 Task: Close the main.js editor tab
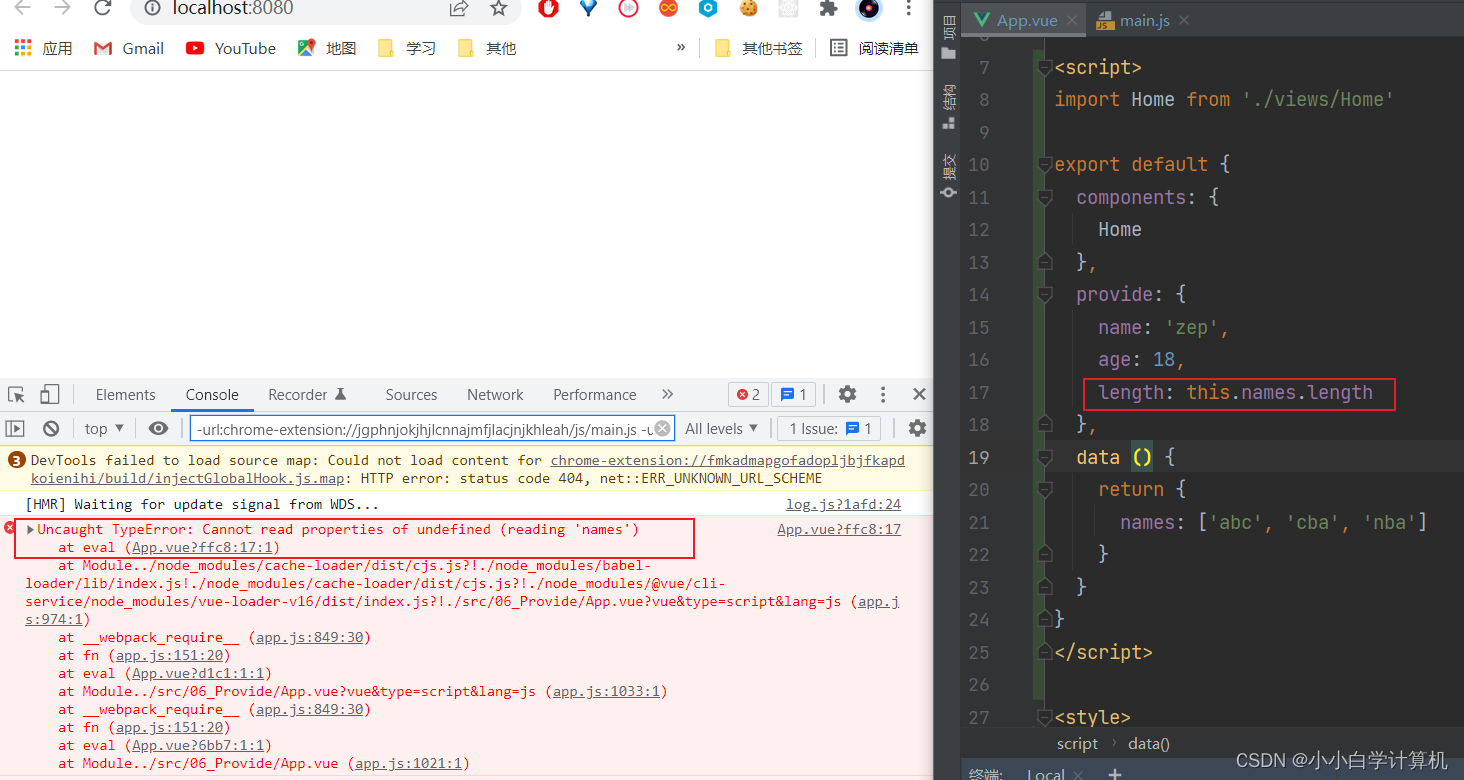click(1184, 20)
